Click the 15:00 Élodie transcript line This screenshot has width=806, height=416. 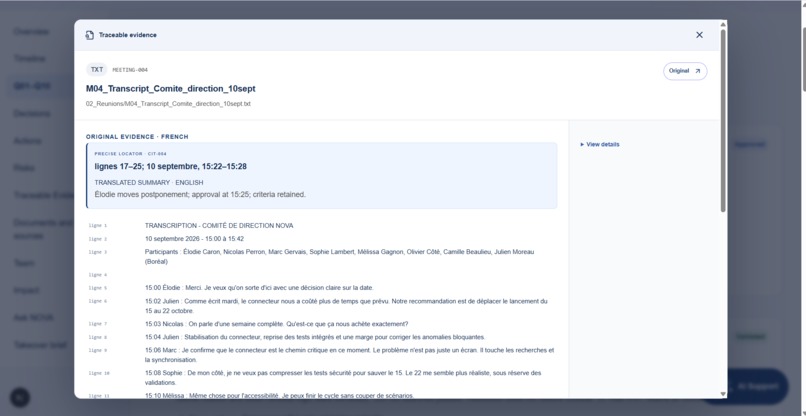259,288
